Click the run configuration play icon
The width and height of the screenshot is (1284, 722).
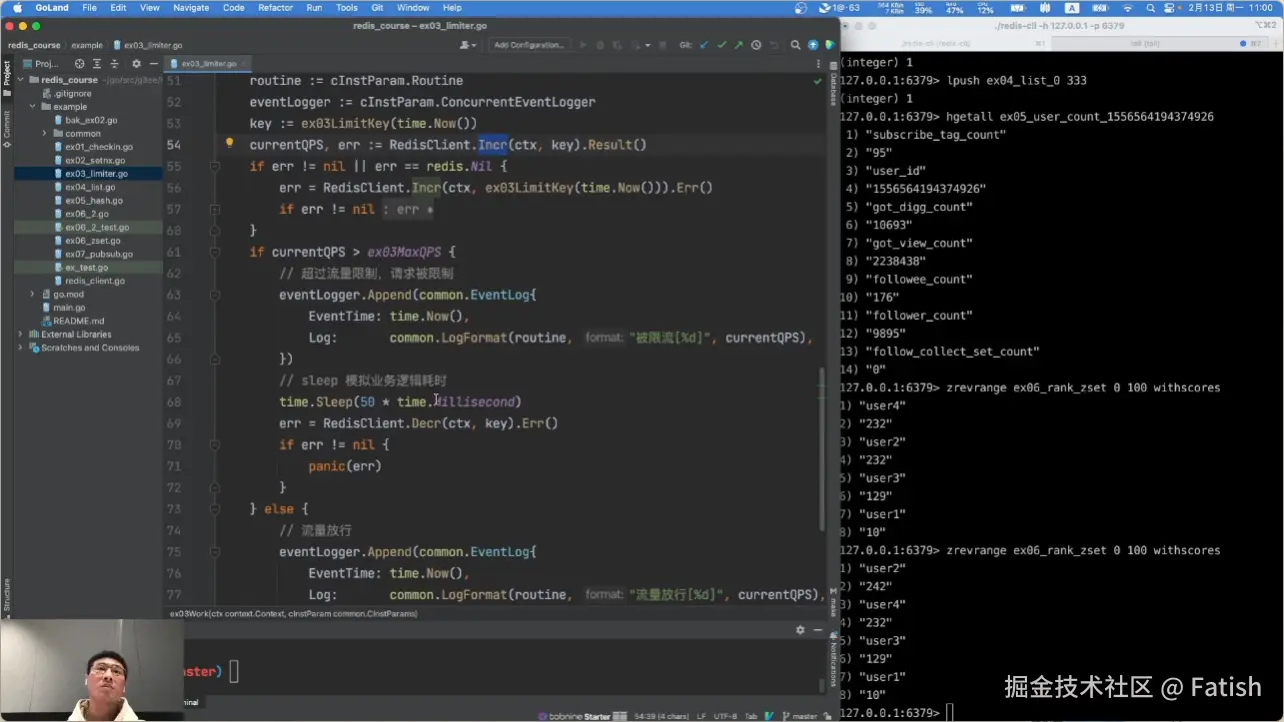point(584,45)
